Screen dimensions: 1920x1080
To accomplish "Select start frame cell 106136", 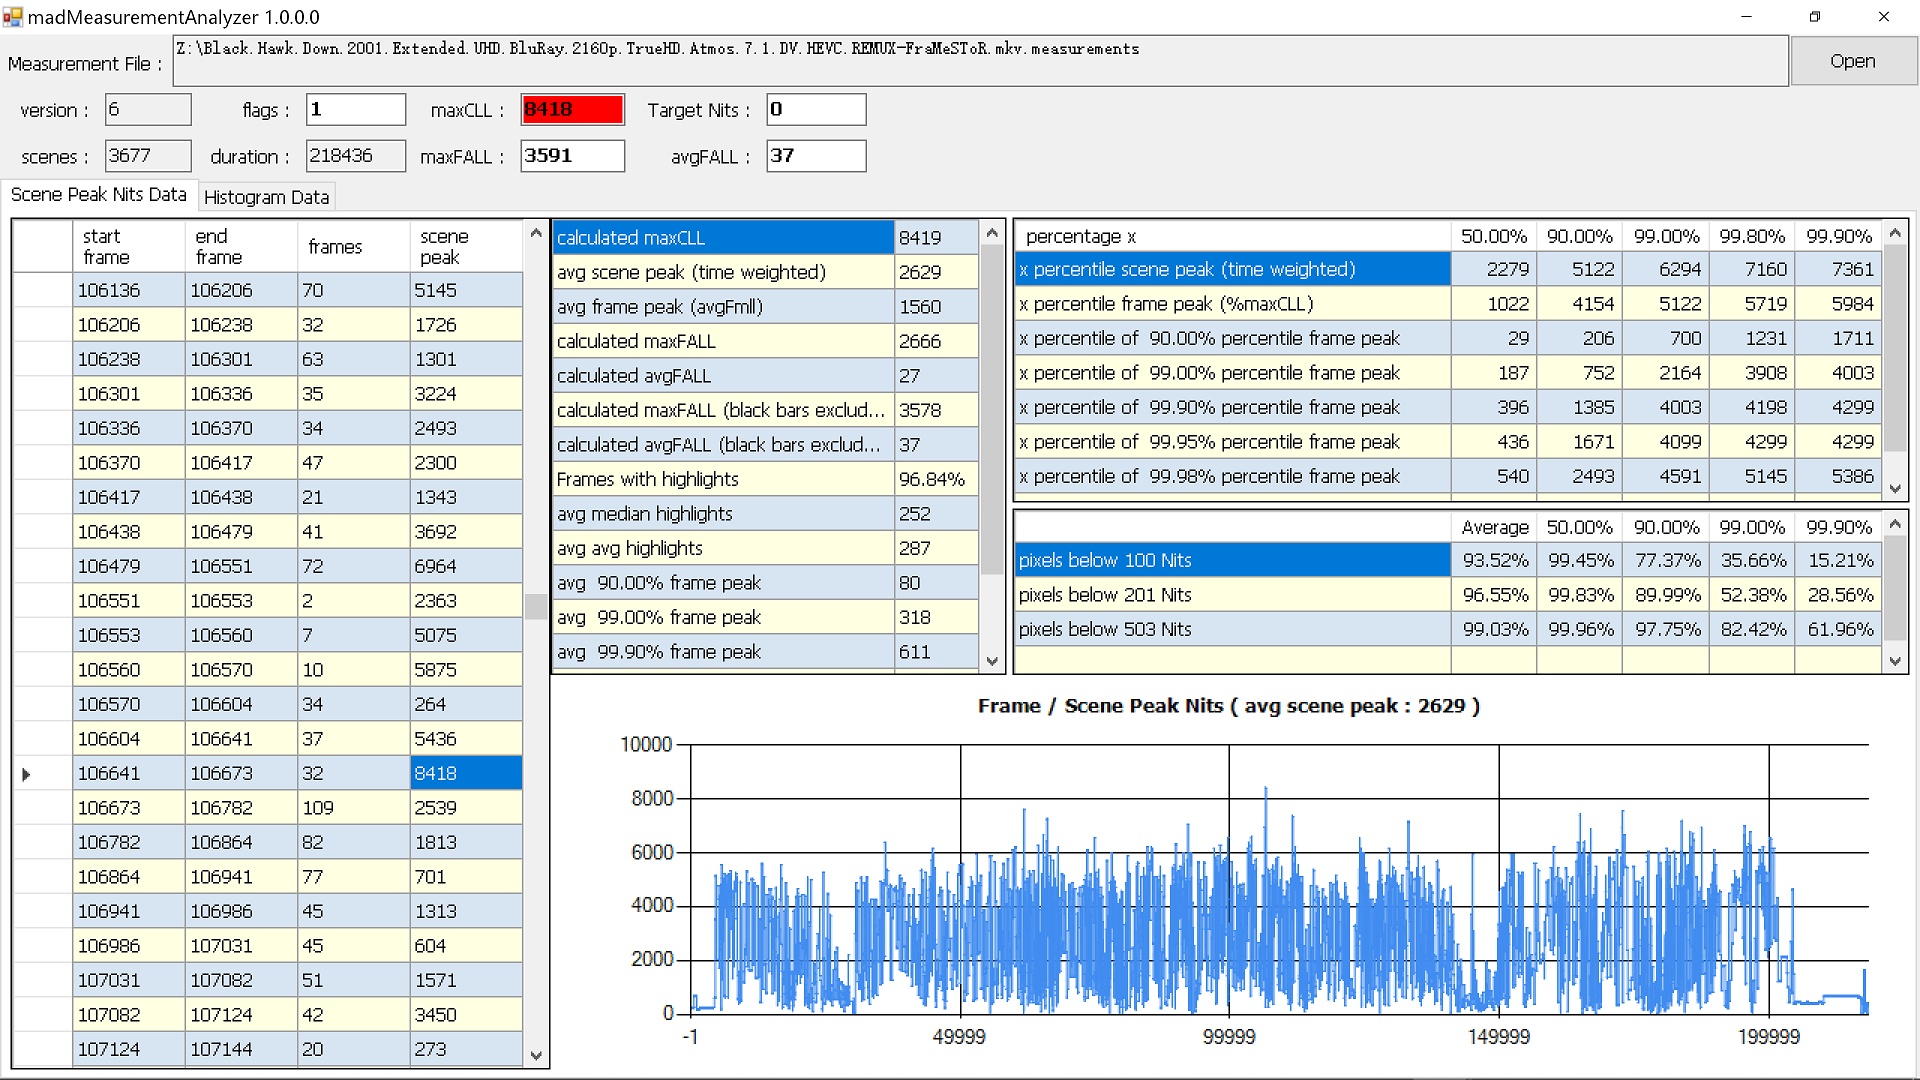I will (129, 290).
